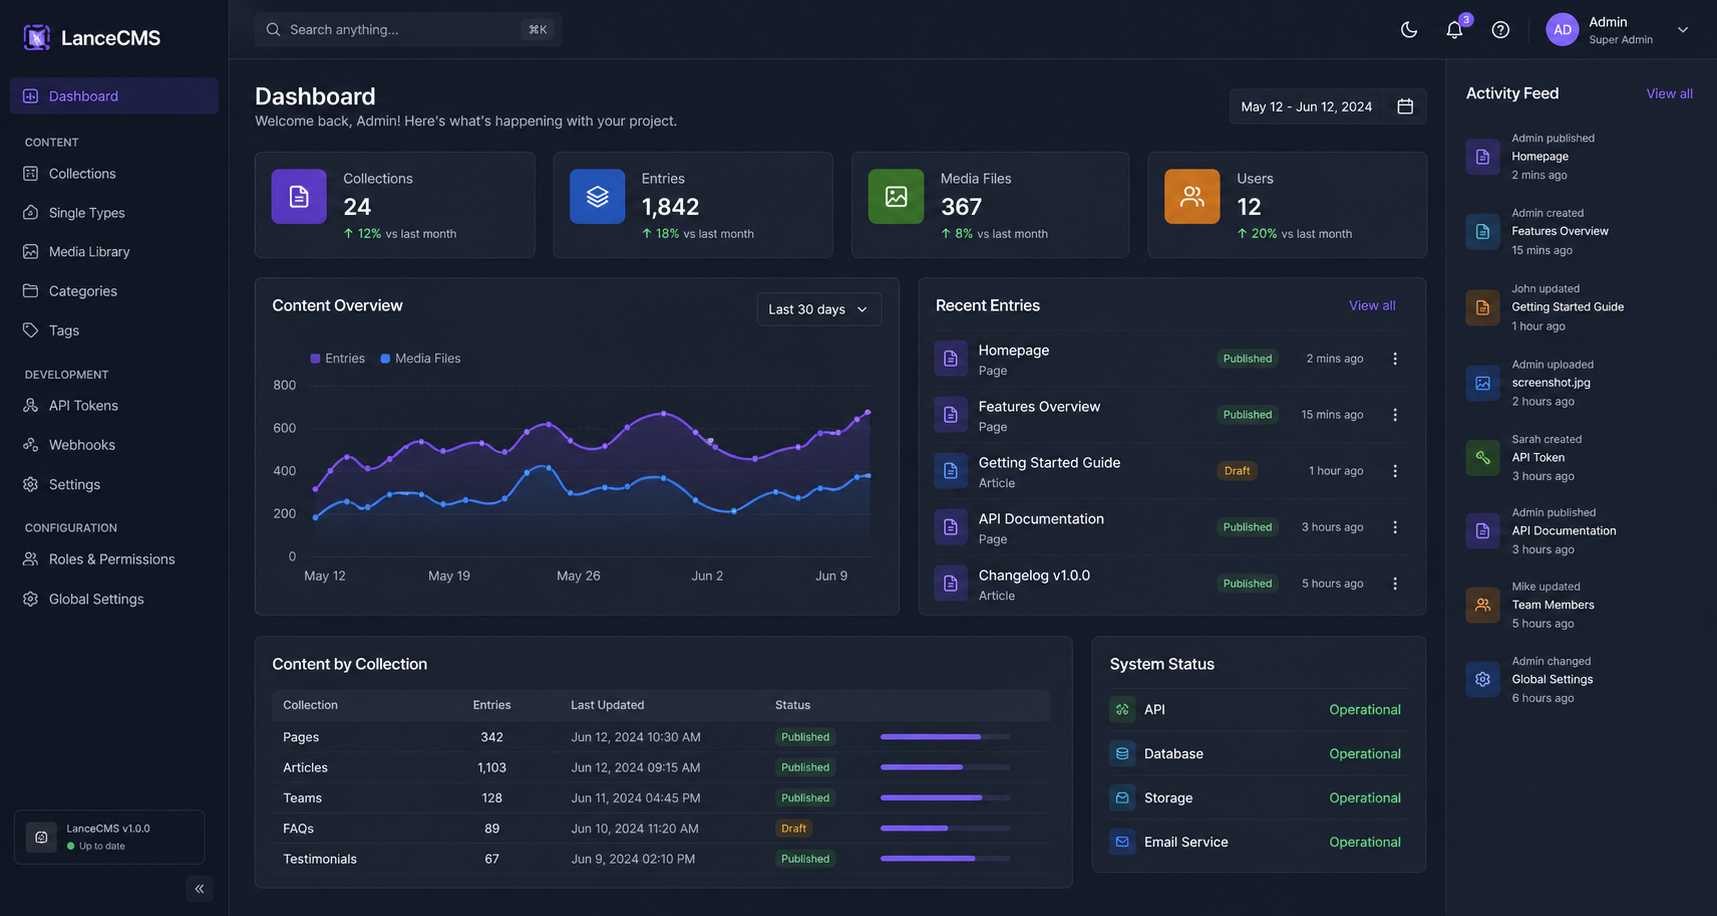Go to API Tokens in sidebar
1717x916 pixels.
[83, 406]
